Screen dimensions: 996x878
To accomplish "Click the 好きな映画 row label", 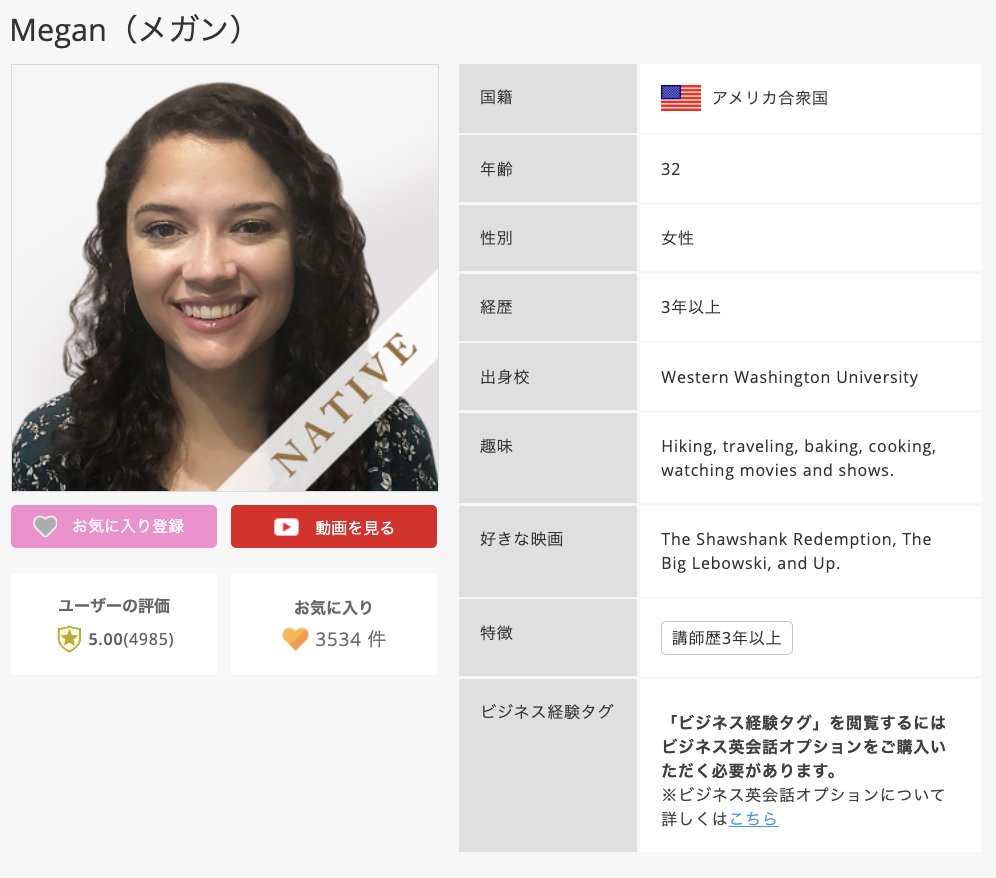I will 521,539.
